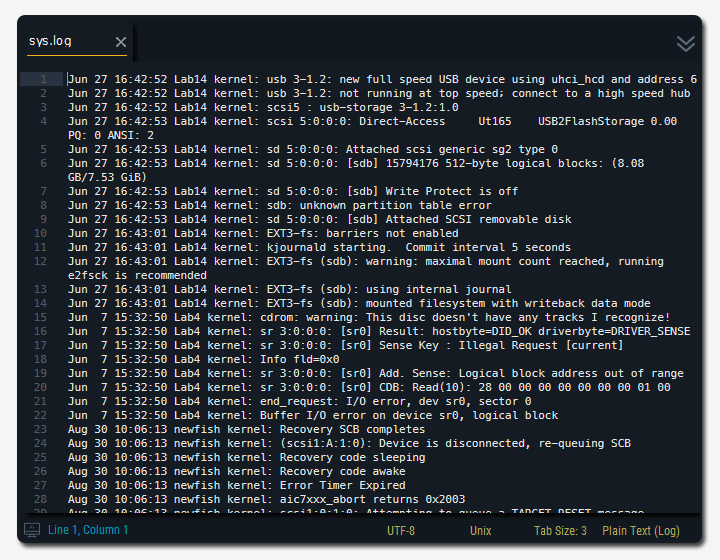Click 'Buffer I/O error on device sr0'
720x560 pixels.
click(x=363, y=415)
